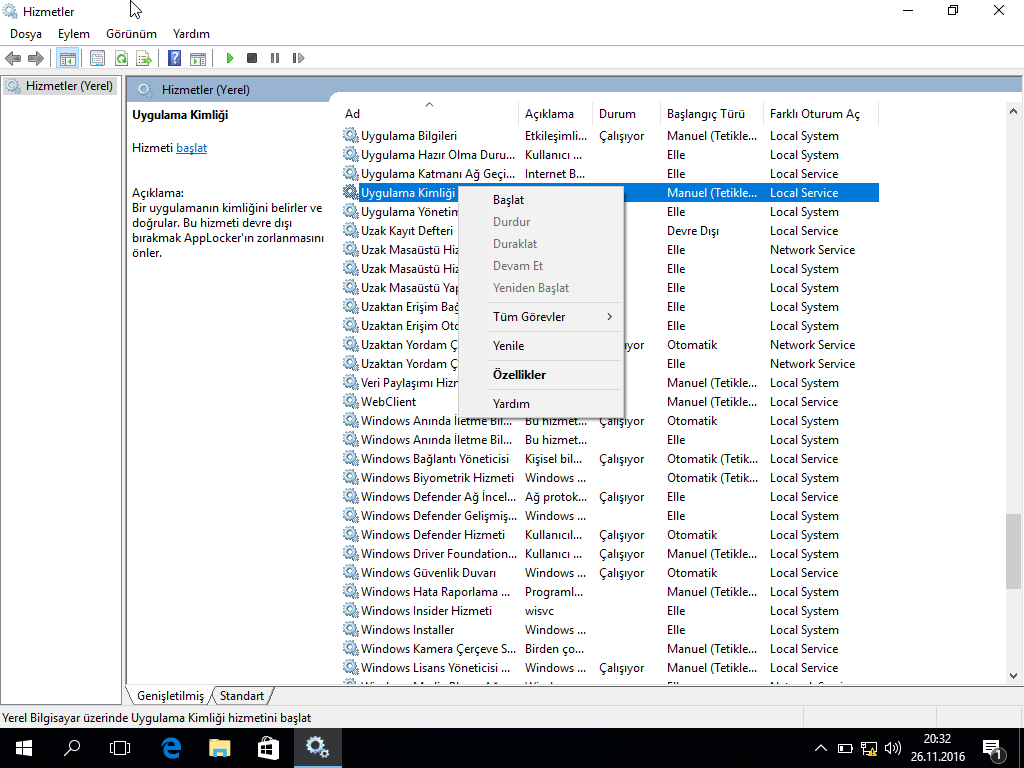The height and width of the screenshot is (768, 1024).
Task: Click the vertical scrollbar thumb of services list
Action: click(1014, 550)
